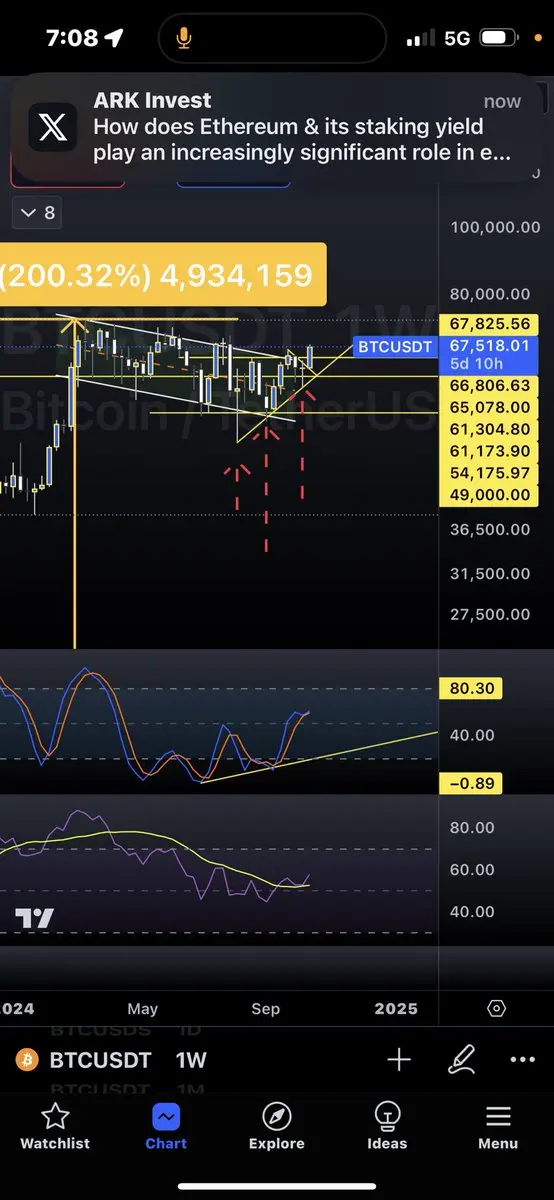
Task: Open the Ideas lightbulb tab
Action: point(387,1127)
